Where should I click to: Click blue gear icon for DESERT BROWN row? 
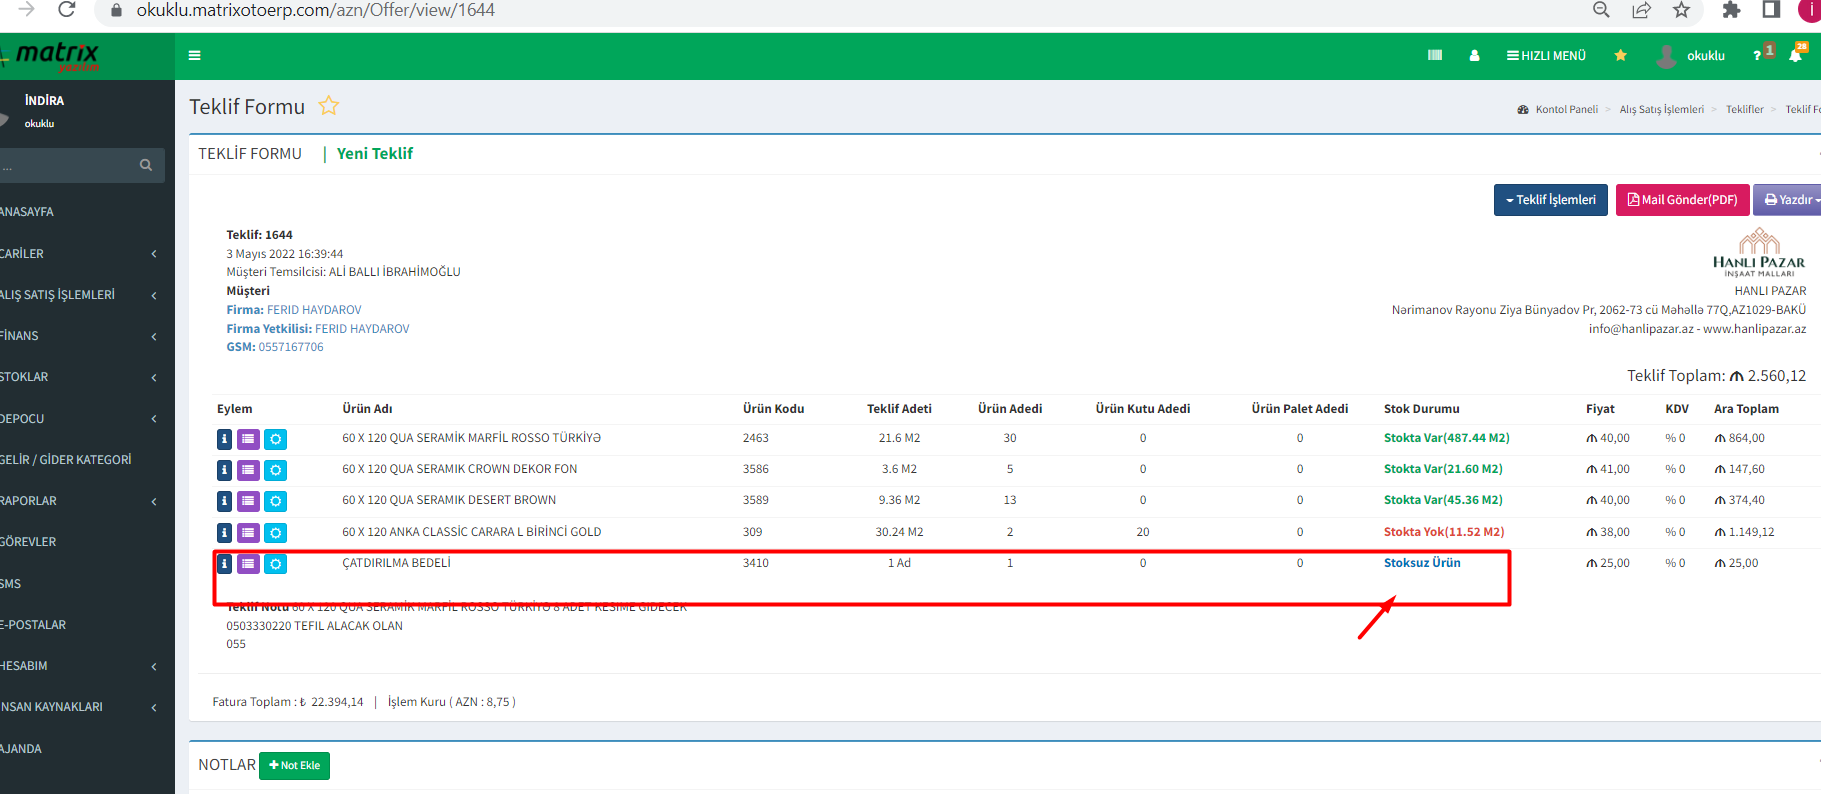click(275, 501)
